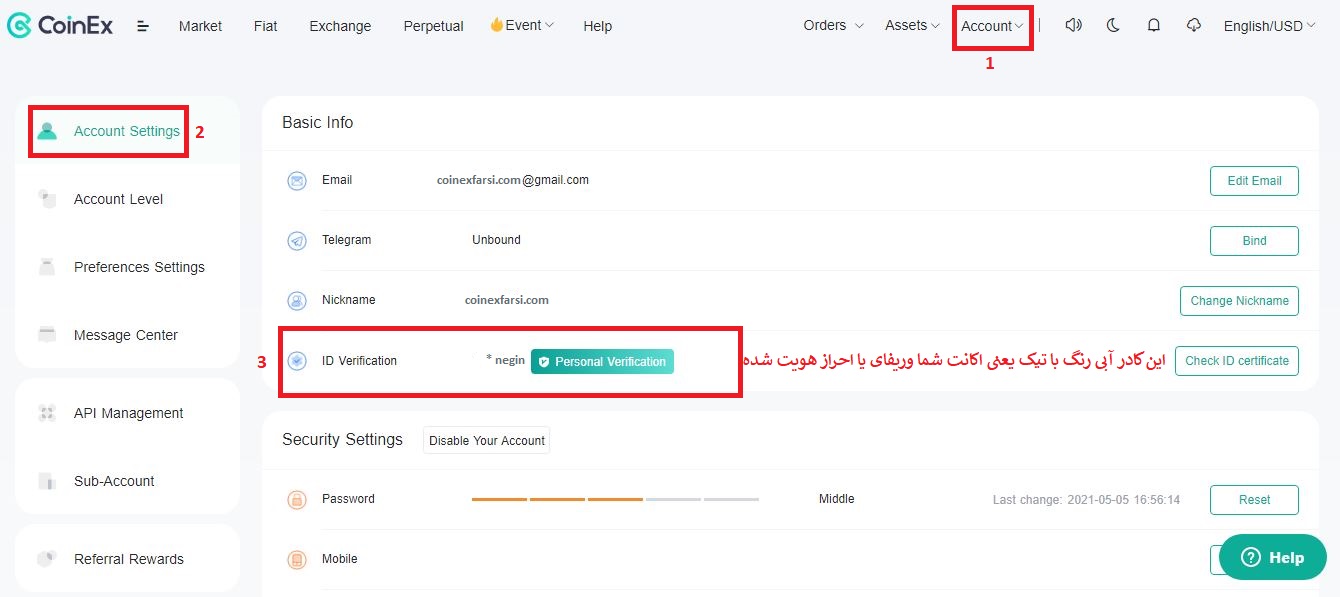Click the API Management sidebar icon

(x=47, y=413)
